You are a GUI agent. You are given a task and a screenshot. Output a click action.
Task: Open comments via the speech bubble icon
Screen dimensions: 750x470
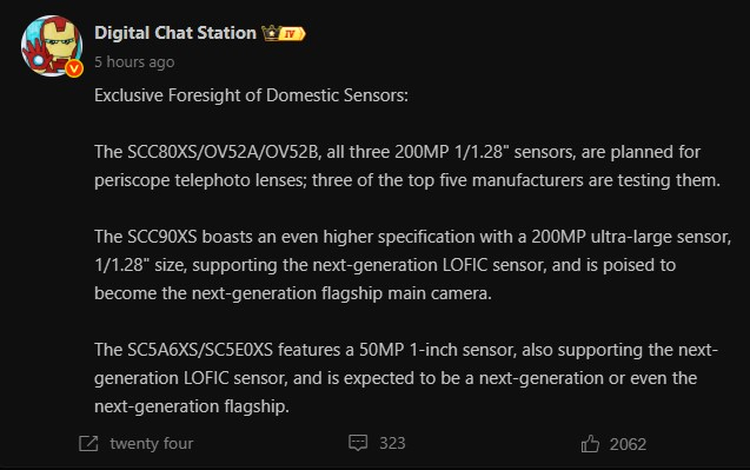tap(357, 443)
